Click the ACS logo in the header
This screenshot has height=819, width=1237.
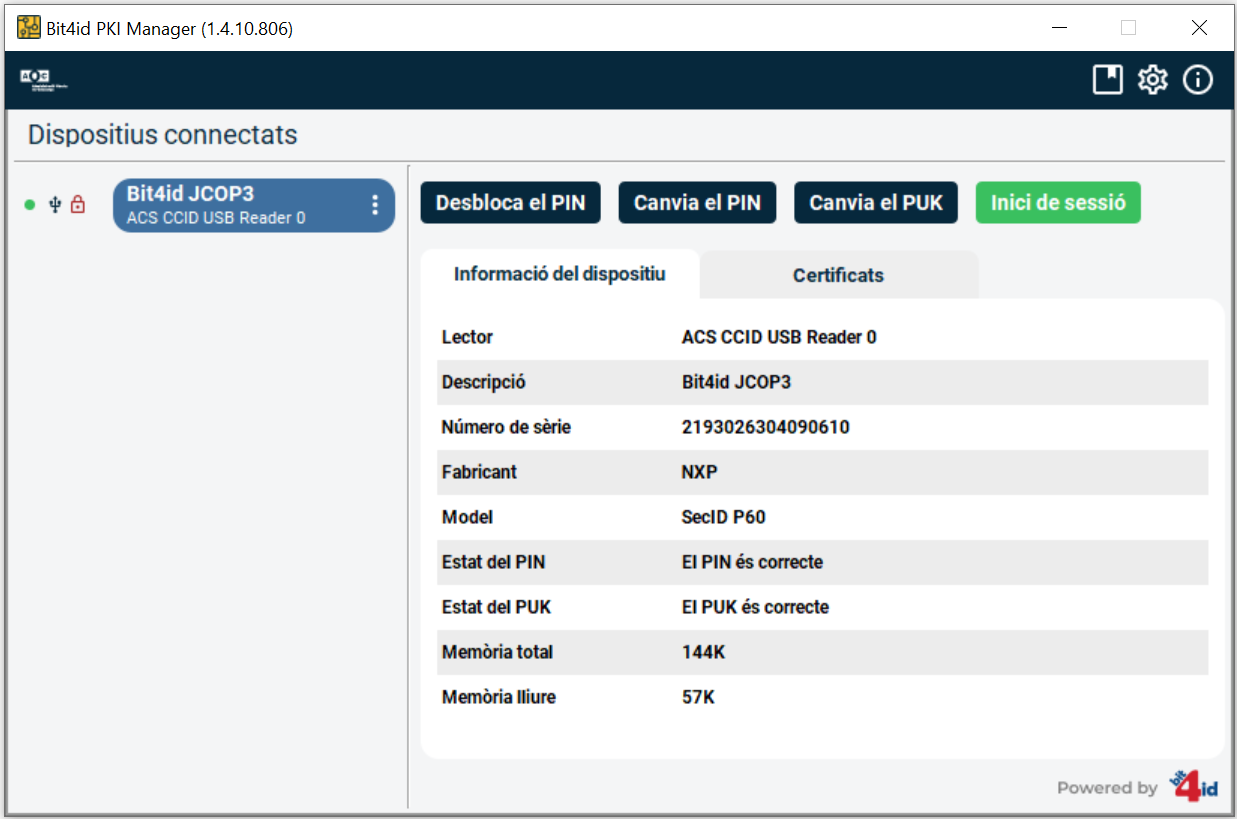pos(43,80)
